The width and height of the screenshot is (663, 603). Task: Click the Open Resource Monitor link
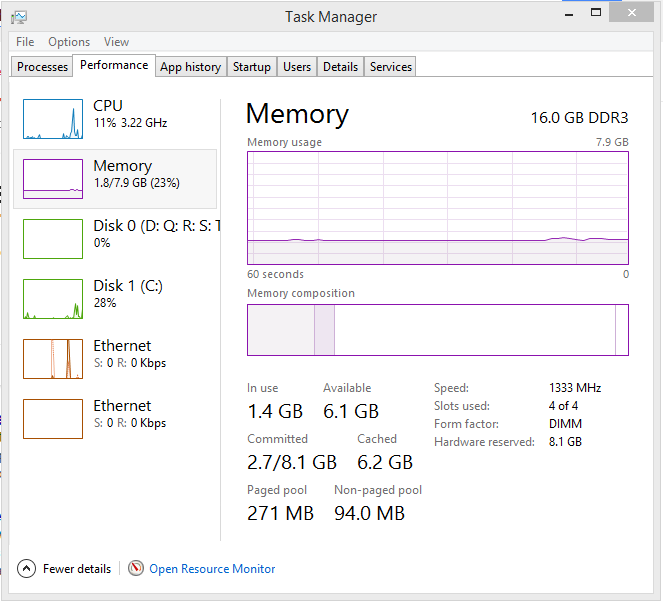pos(212,569)
